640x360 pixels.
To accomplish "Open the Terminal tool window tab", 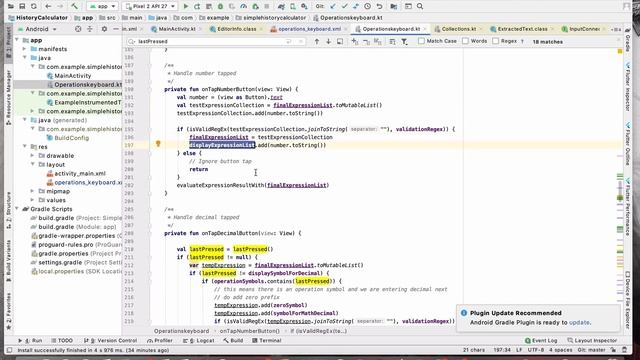I will (267, 340).
